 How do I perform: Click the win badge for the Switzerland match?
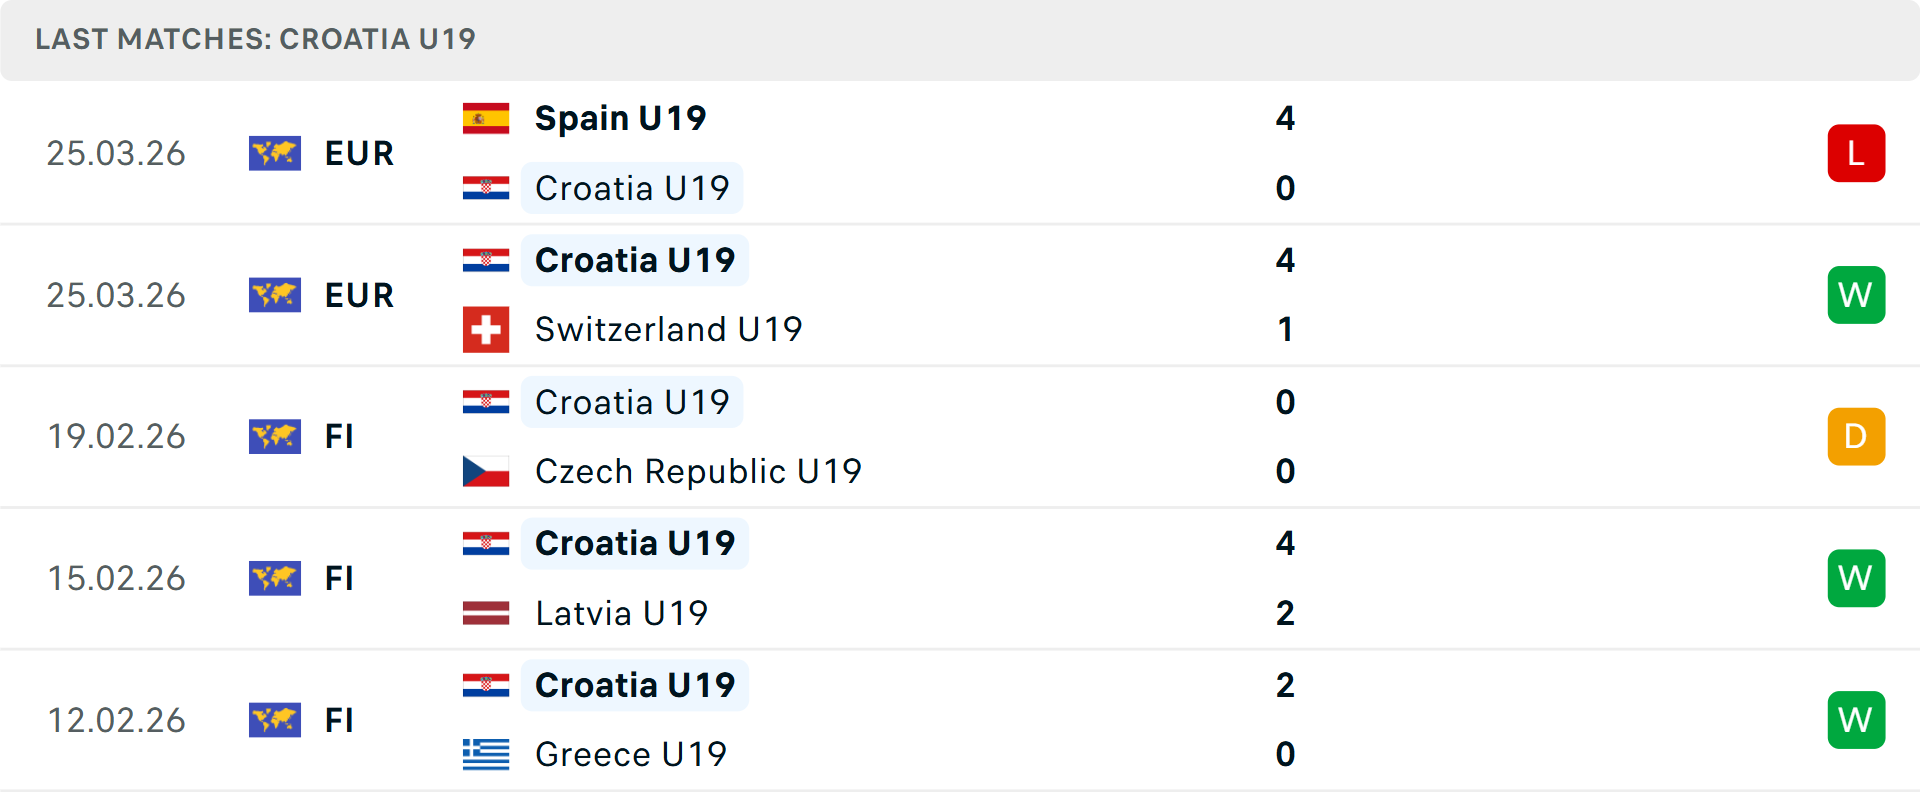tap(1857, 295)
